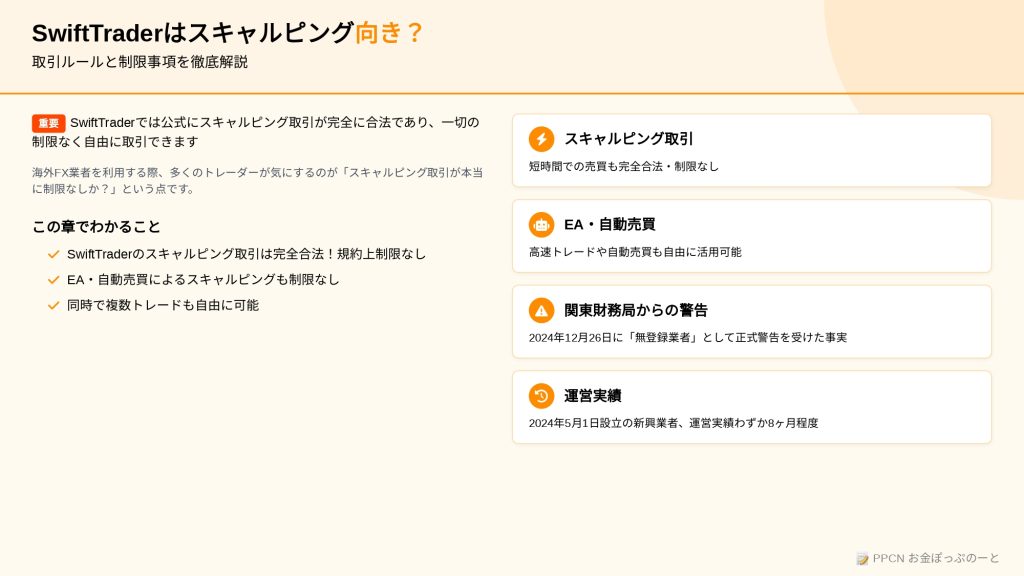The width and height of the screenshot is (1024, 576).
Task: Select the スキャルピング取引 card title
Action: tap(628, 138)
